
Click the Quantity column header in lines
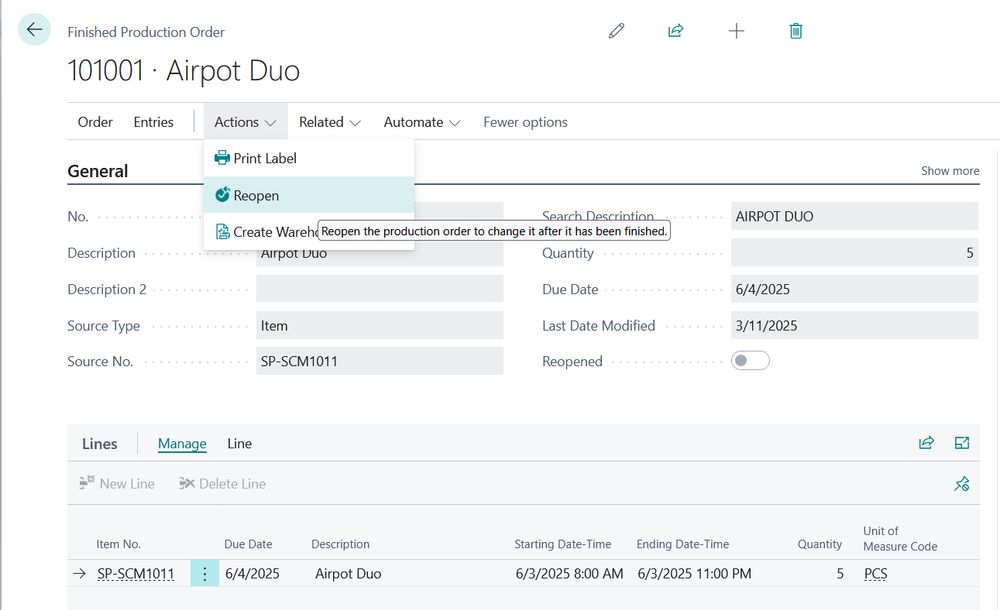pyautogui.click(x=820, y=544)
